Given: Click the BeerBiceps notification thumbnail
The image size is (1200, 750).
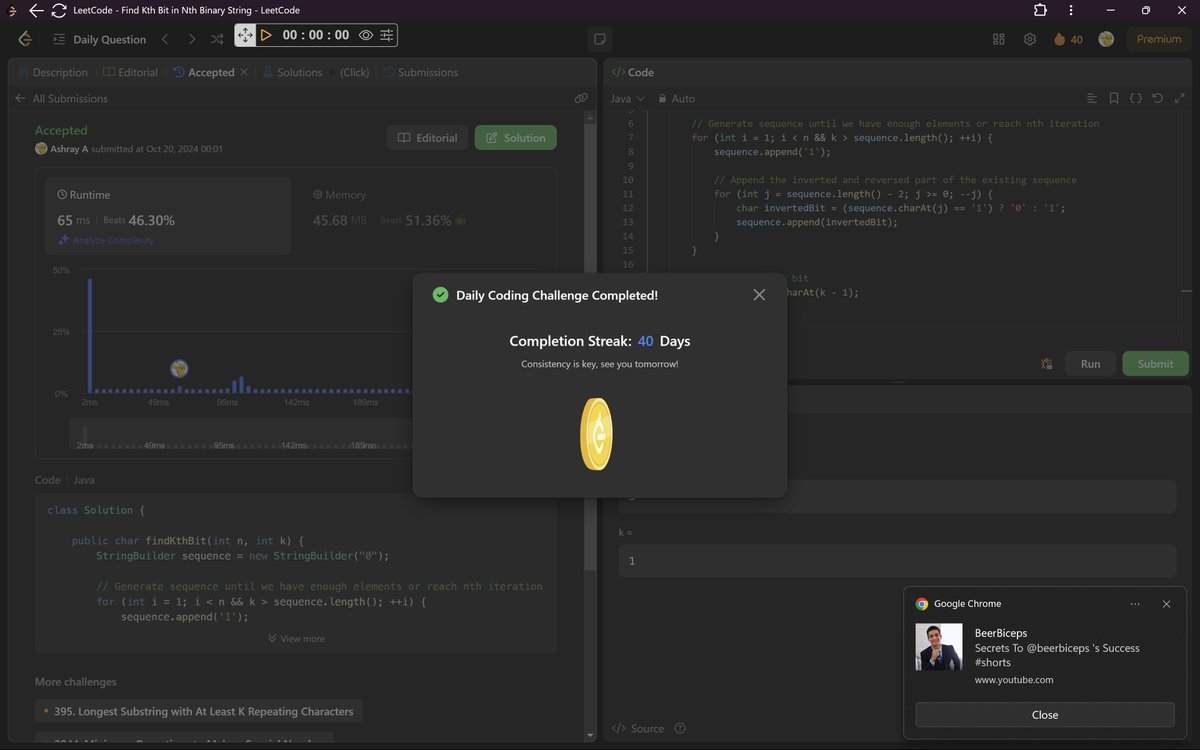Looking at the screenshot, I should coord(938,647).
